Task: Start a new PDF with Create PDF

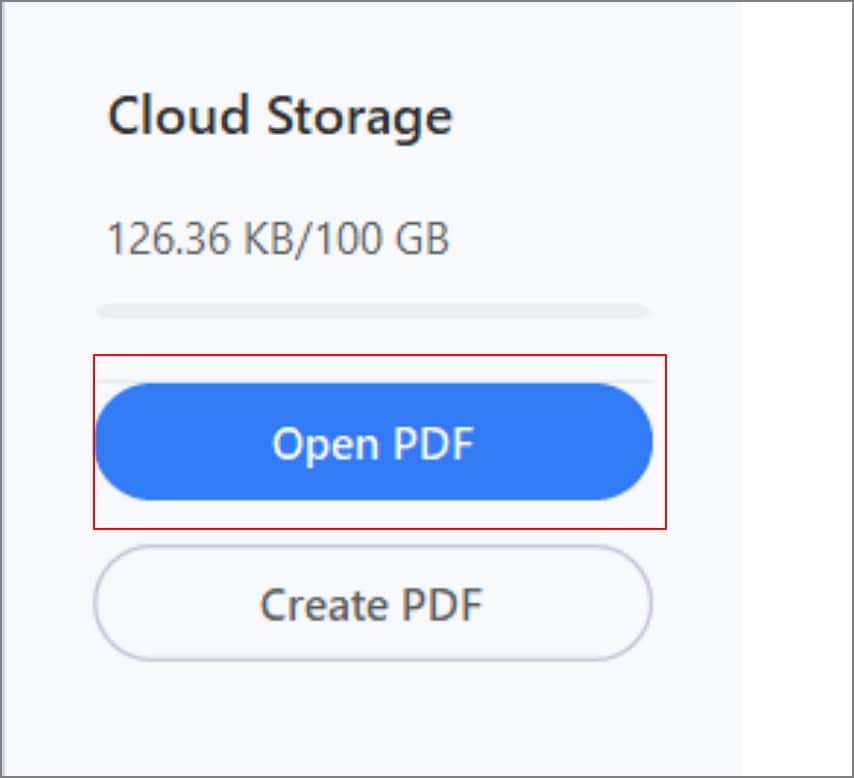Action: [x=373, y=604]
